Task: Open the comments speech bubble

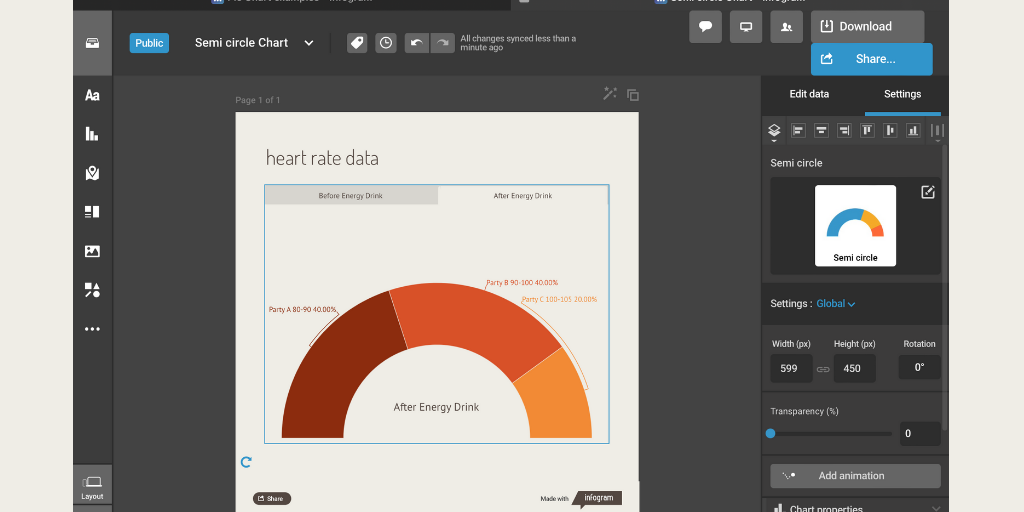Action: 705,27
